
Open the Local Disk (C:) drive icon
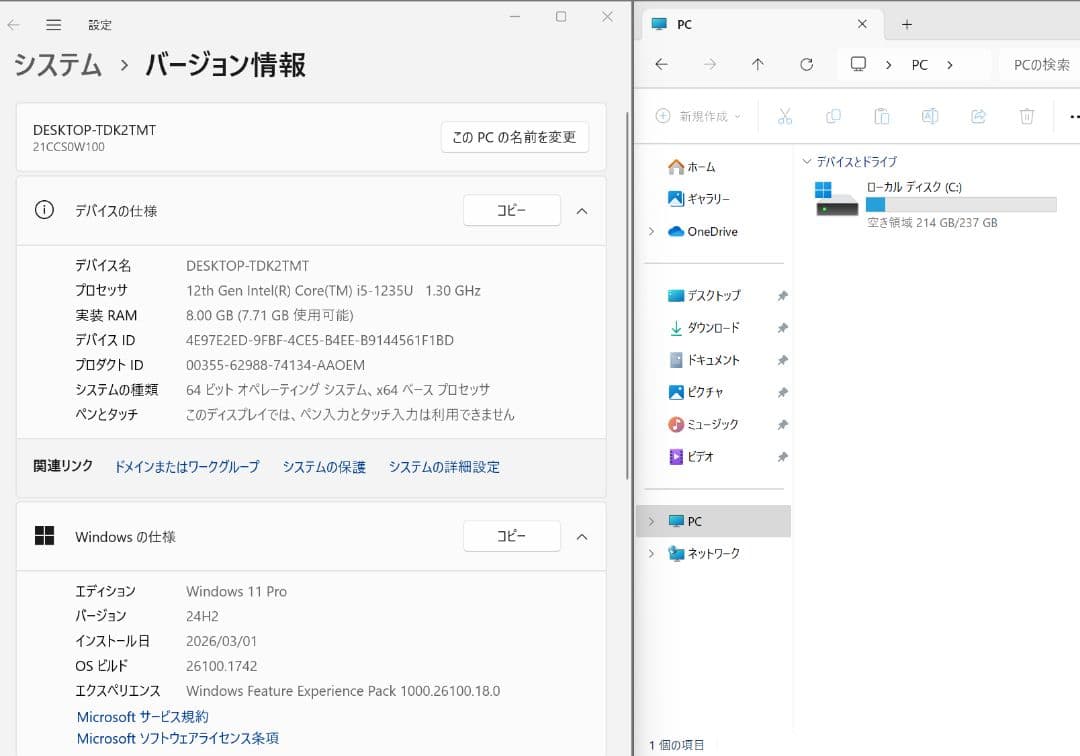pos(836,199)
